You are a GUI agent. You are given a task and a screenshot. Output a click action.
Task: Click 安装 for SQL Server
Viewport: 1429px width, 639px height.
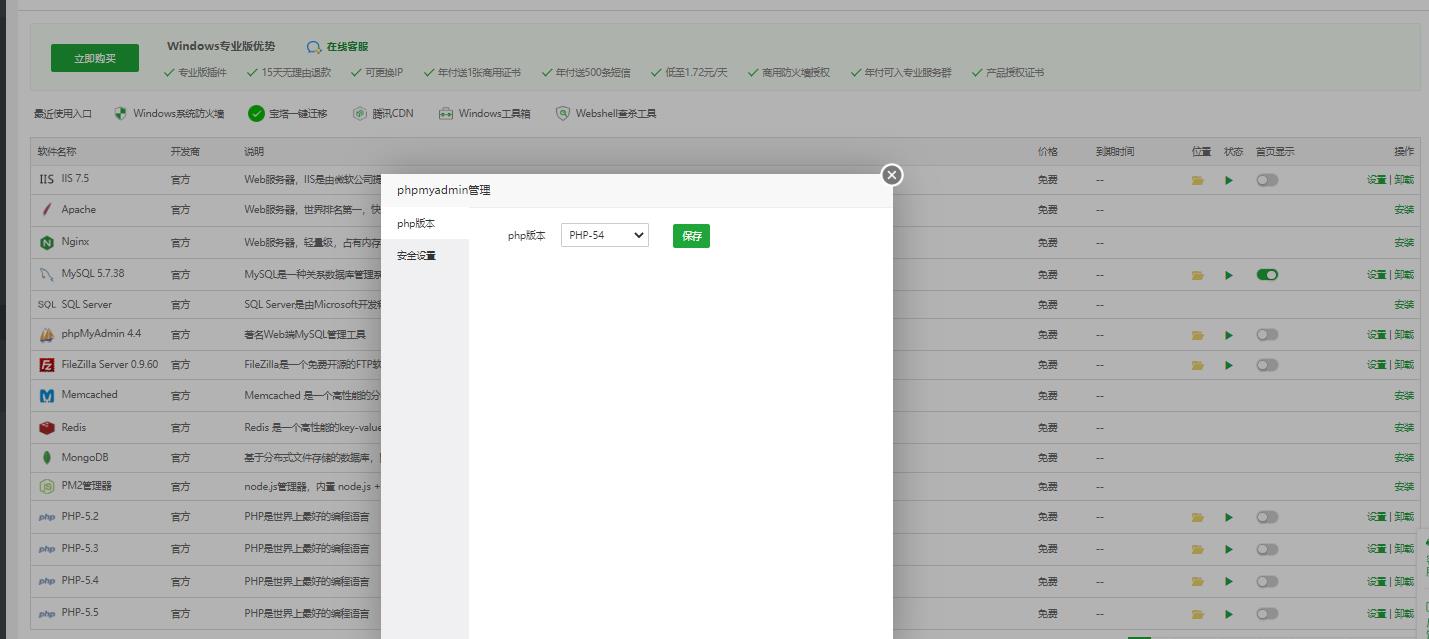click(1404, 305)
